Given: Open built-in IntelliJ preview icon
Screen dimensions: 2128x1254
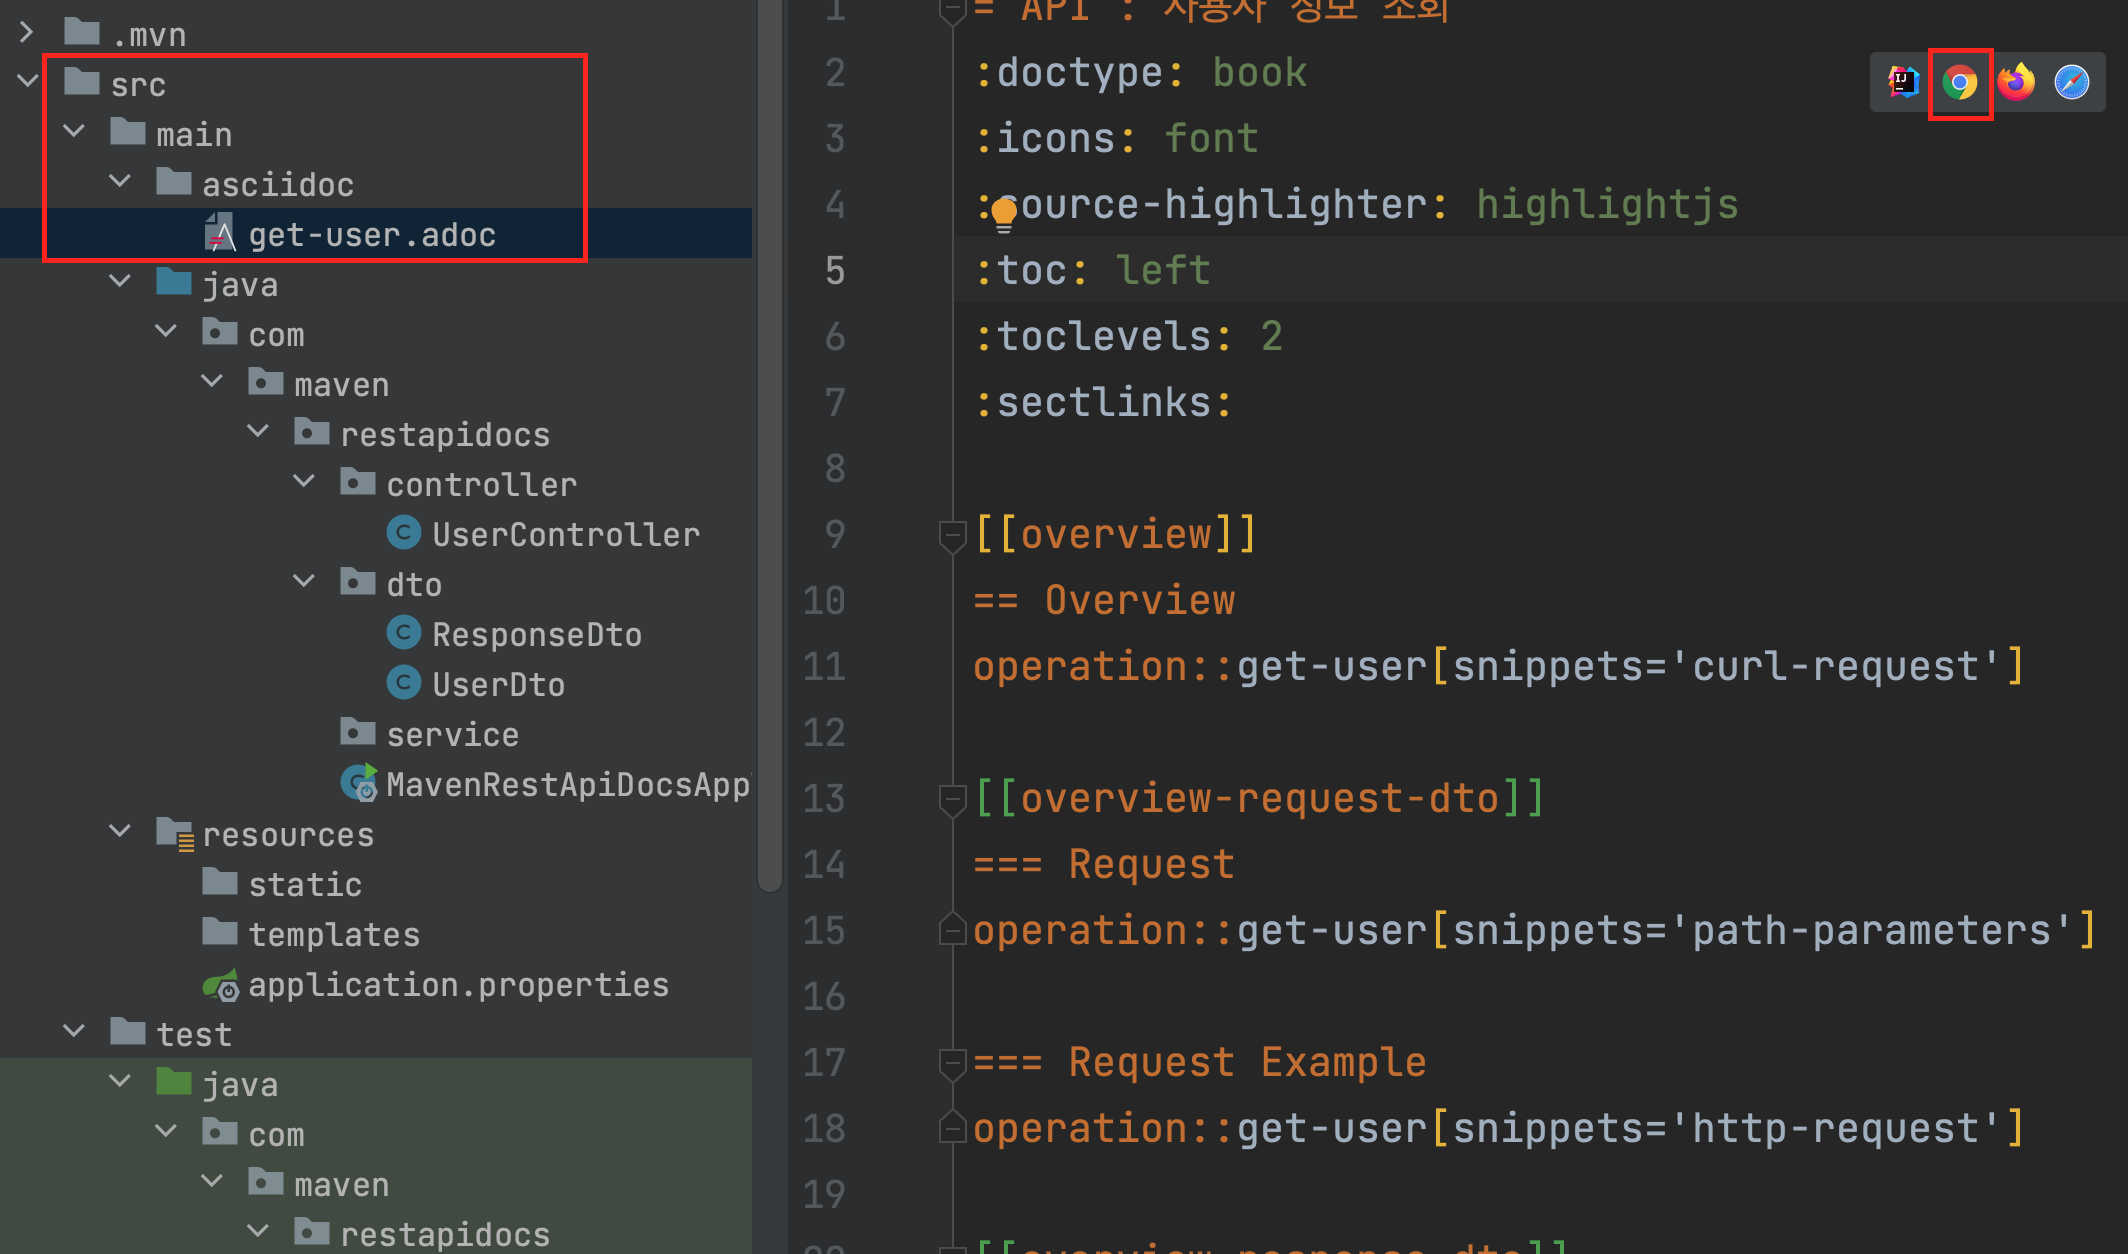Looking at the screenshot, I should click(1903, 83).
